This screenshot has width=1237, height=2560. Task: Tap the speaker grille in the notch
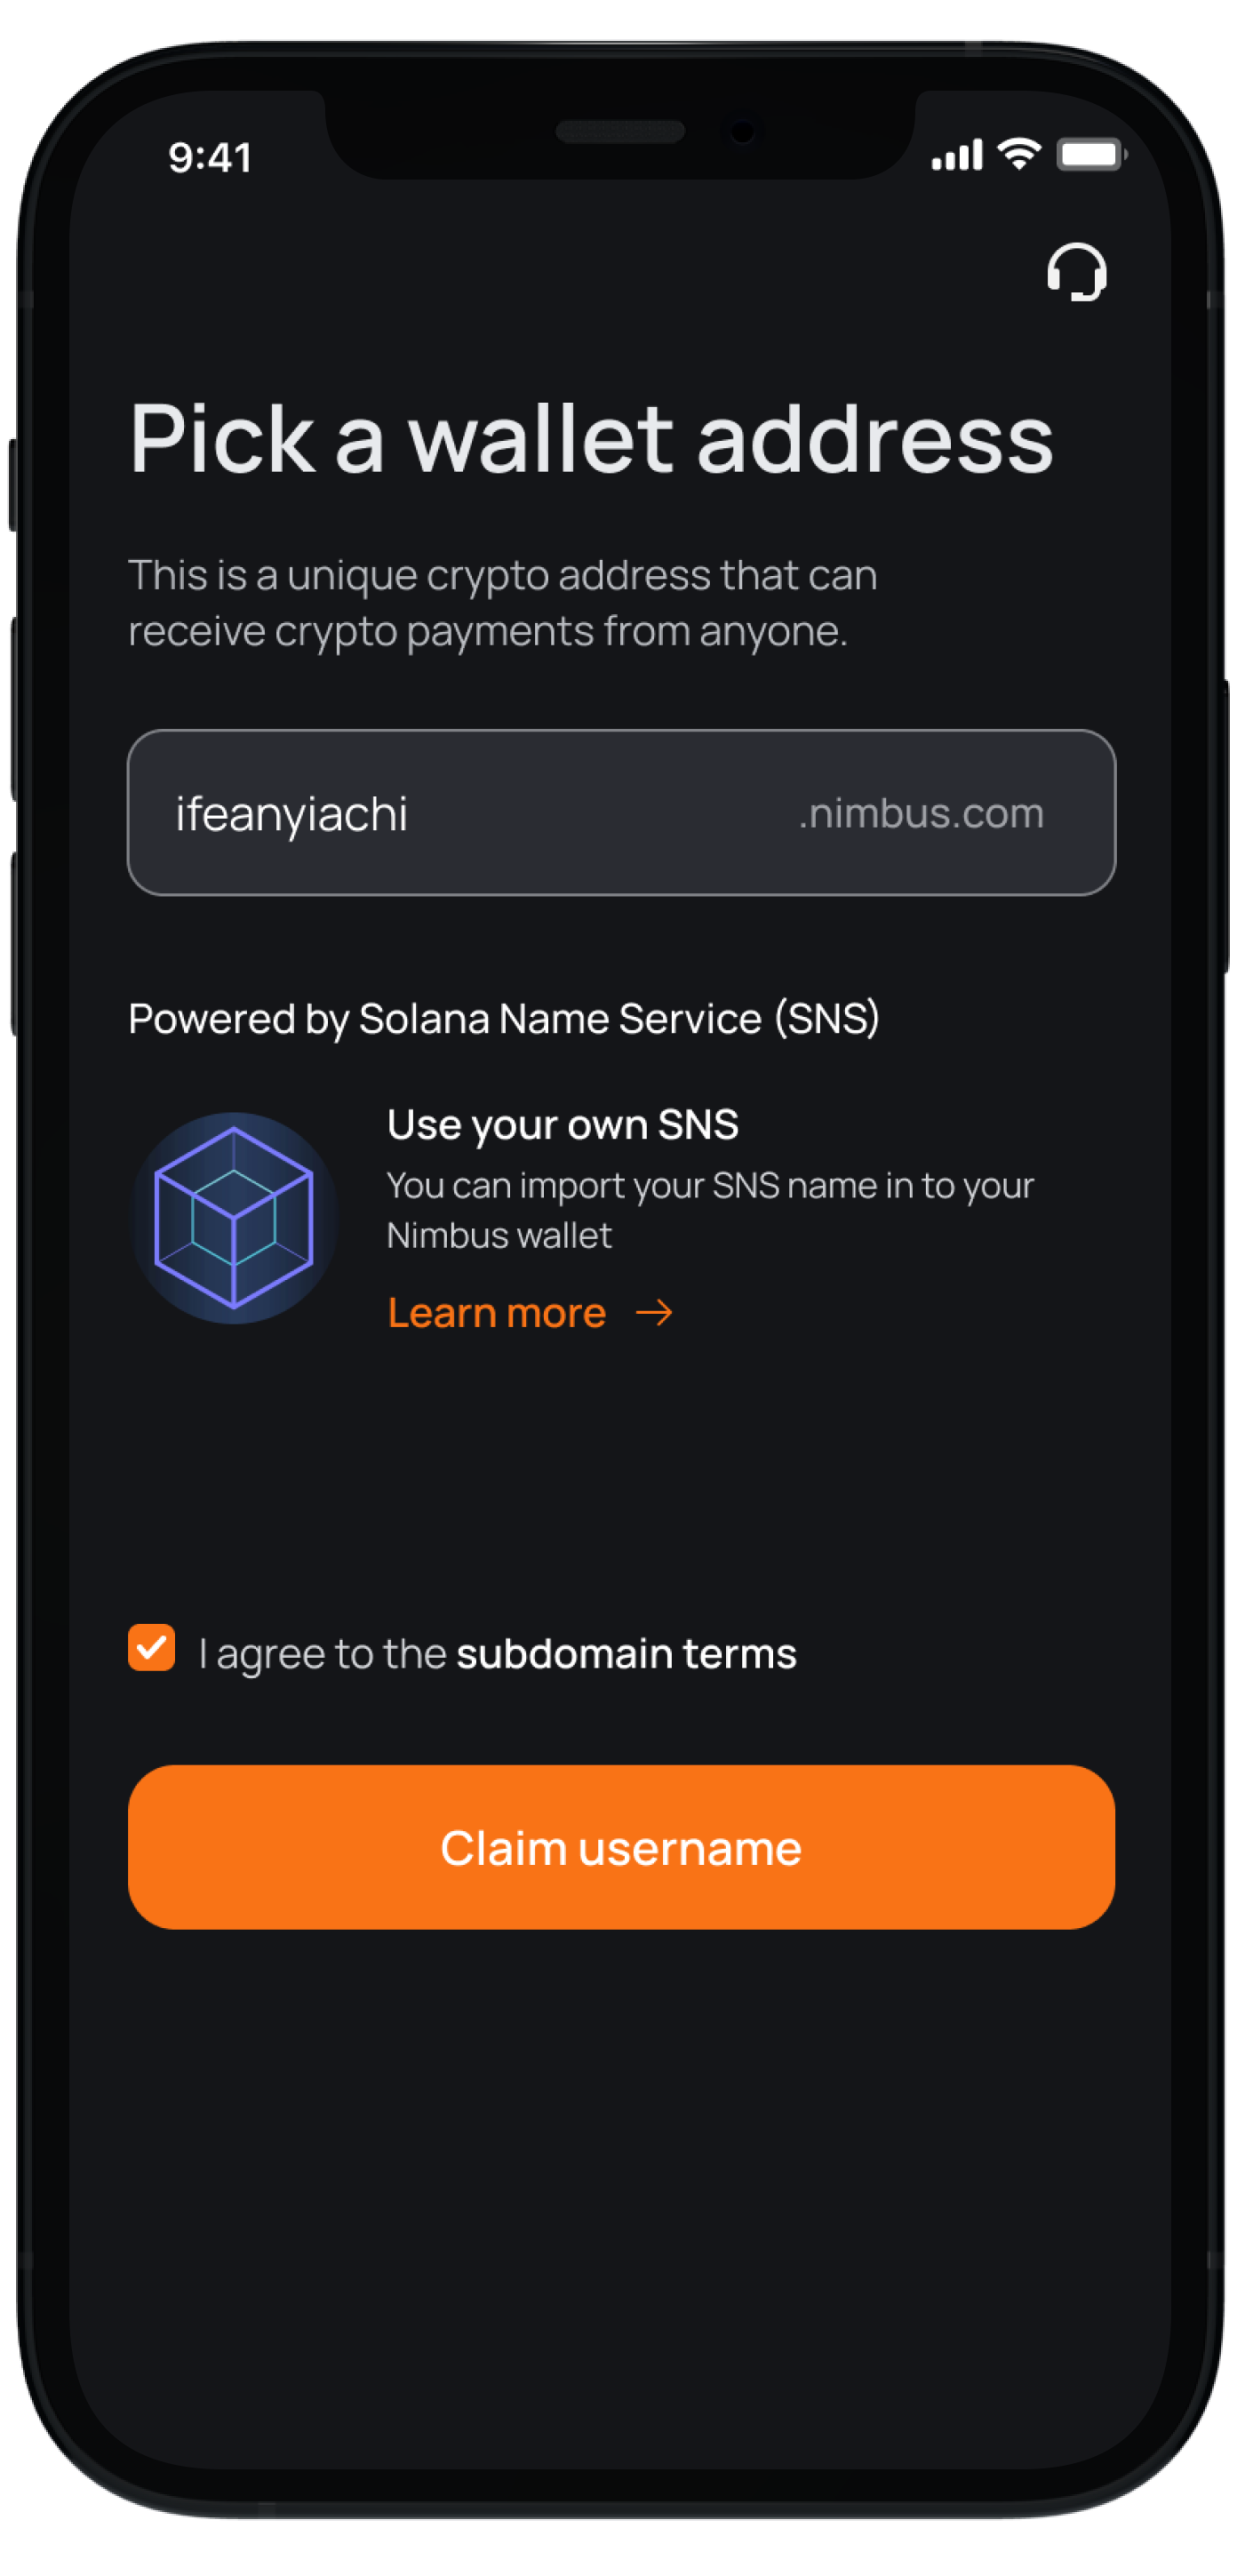620,132
